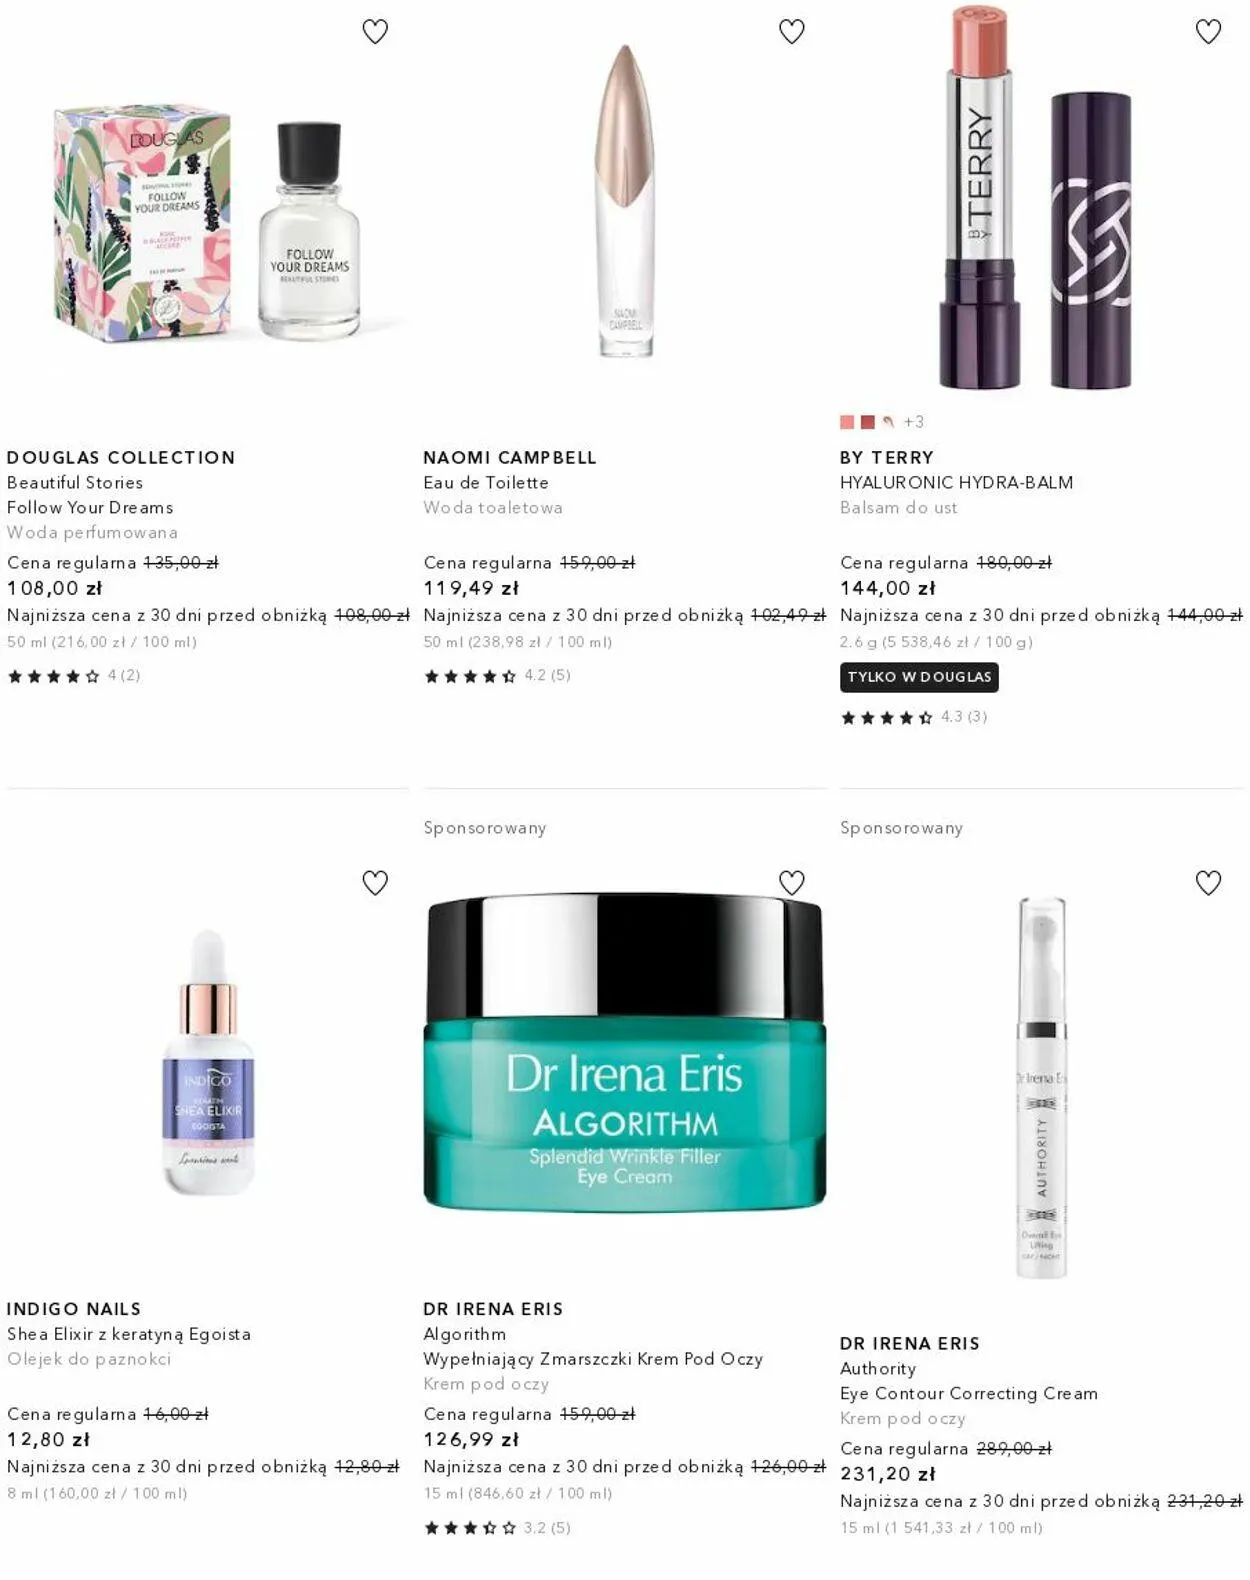View Naomi Campbell perfume bottle image
This screenshot has height=1580, width=1250.
coord(625,200)
